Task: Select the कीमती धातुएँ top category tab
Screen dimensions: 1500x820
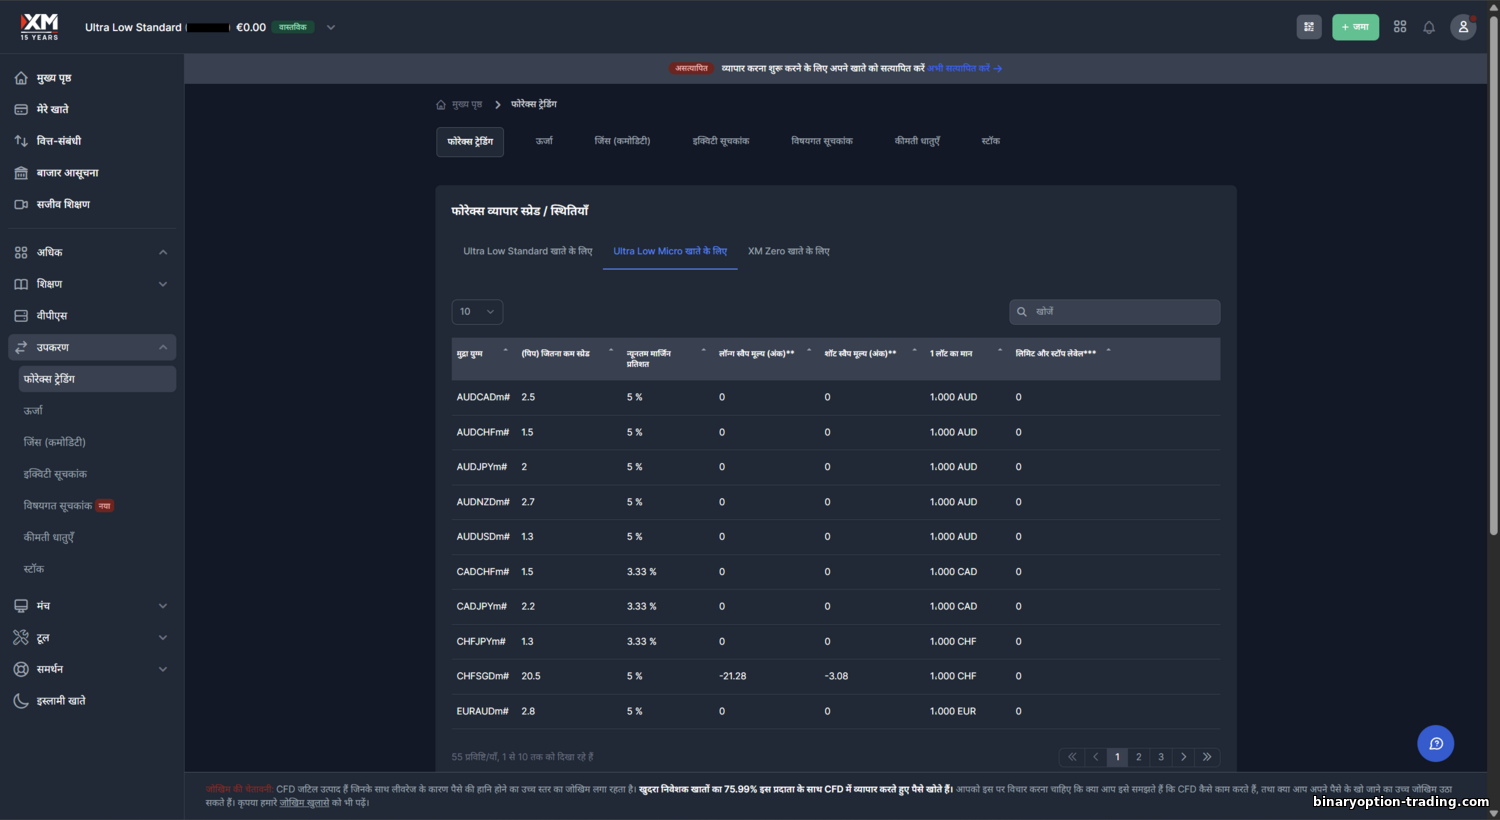Action: [916, 141]
